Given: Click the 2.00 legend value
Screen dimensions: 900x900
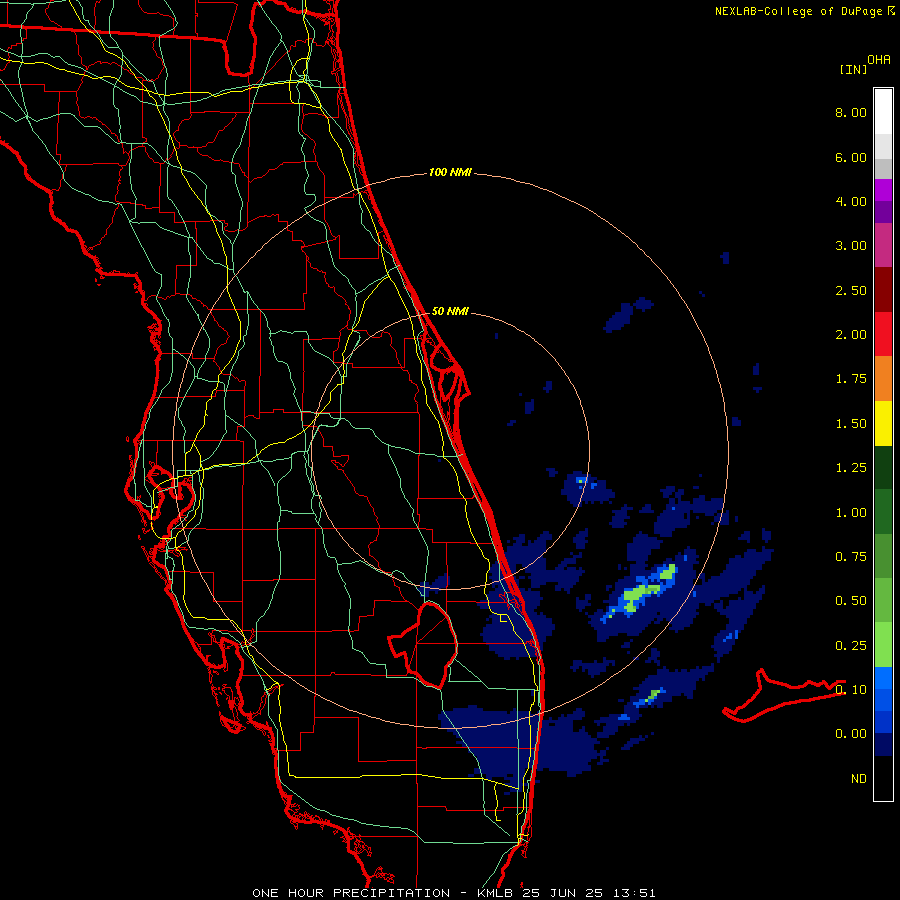Looking at the screenshot, I should coord(851,335).
